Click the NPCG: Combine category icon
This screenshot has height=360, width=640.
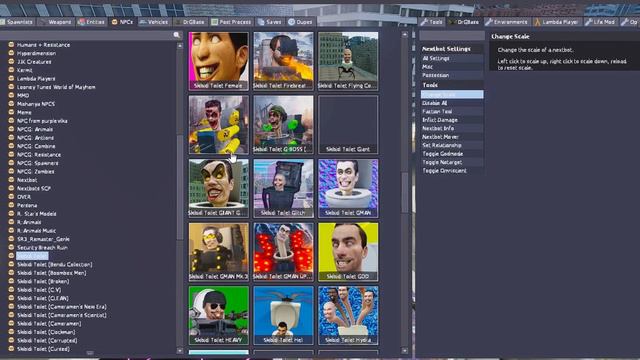pyautogui.click(x=11, y=146)
